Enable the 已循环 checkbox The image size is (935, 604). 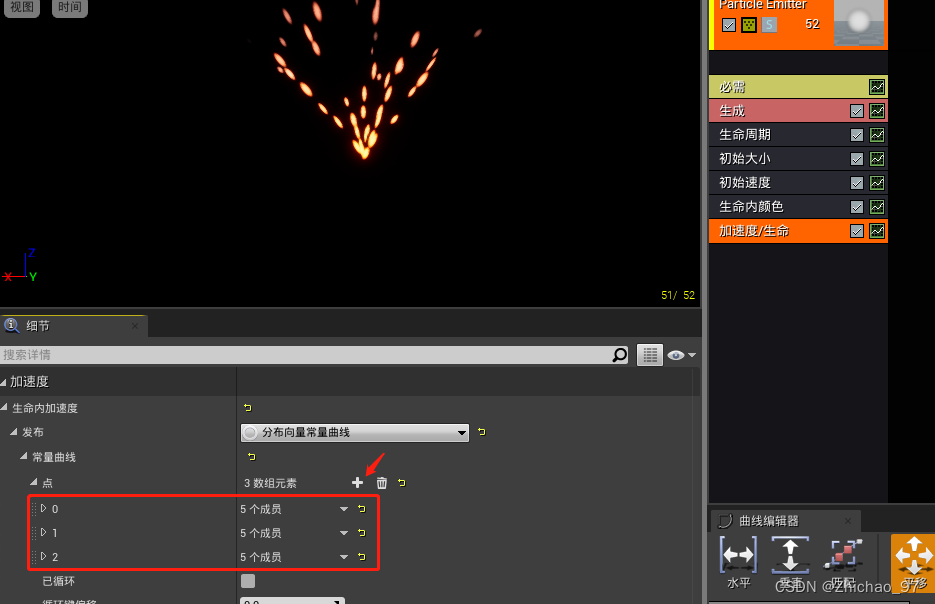[x=247, y=581]
